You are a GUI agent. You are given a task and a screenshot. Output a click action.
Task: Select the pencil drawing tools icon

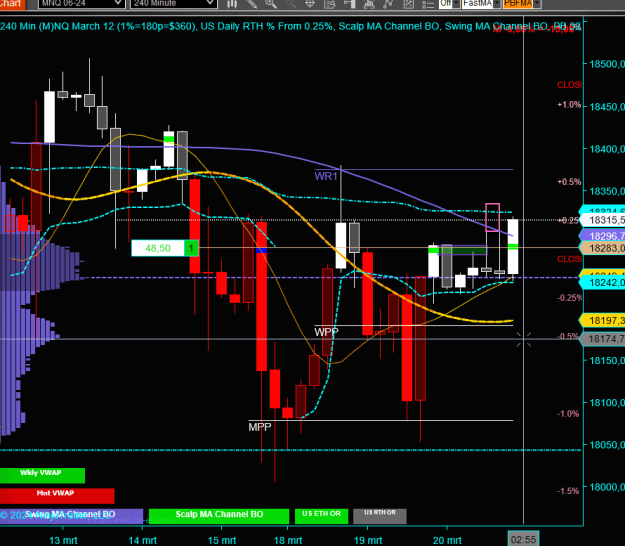[251, 4]
